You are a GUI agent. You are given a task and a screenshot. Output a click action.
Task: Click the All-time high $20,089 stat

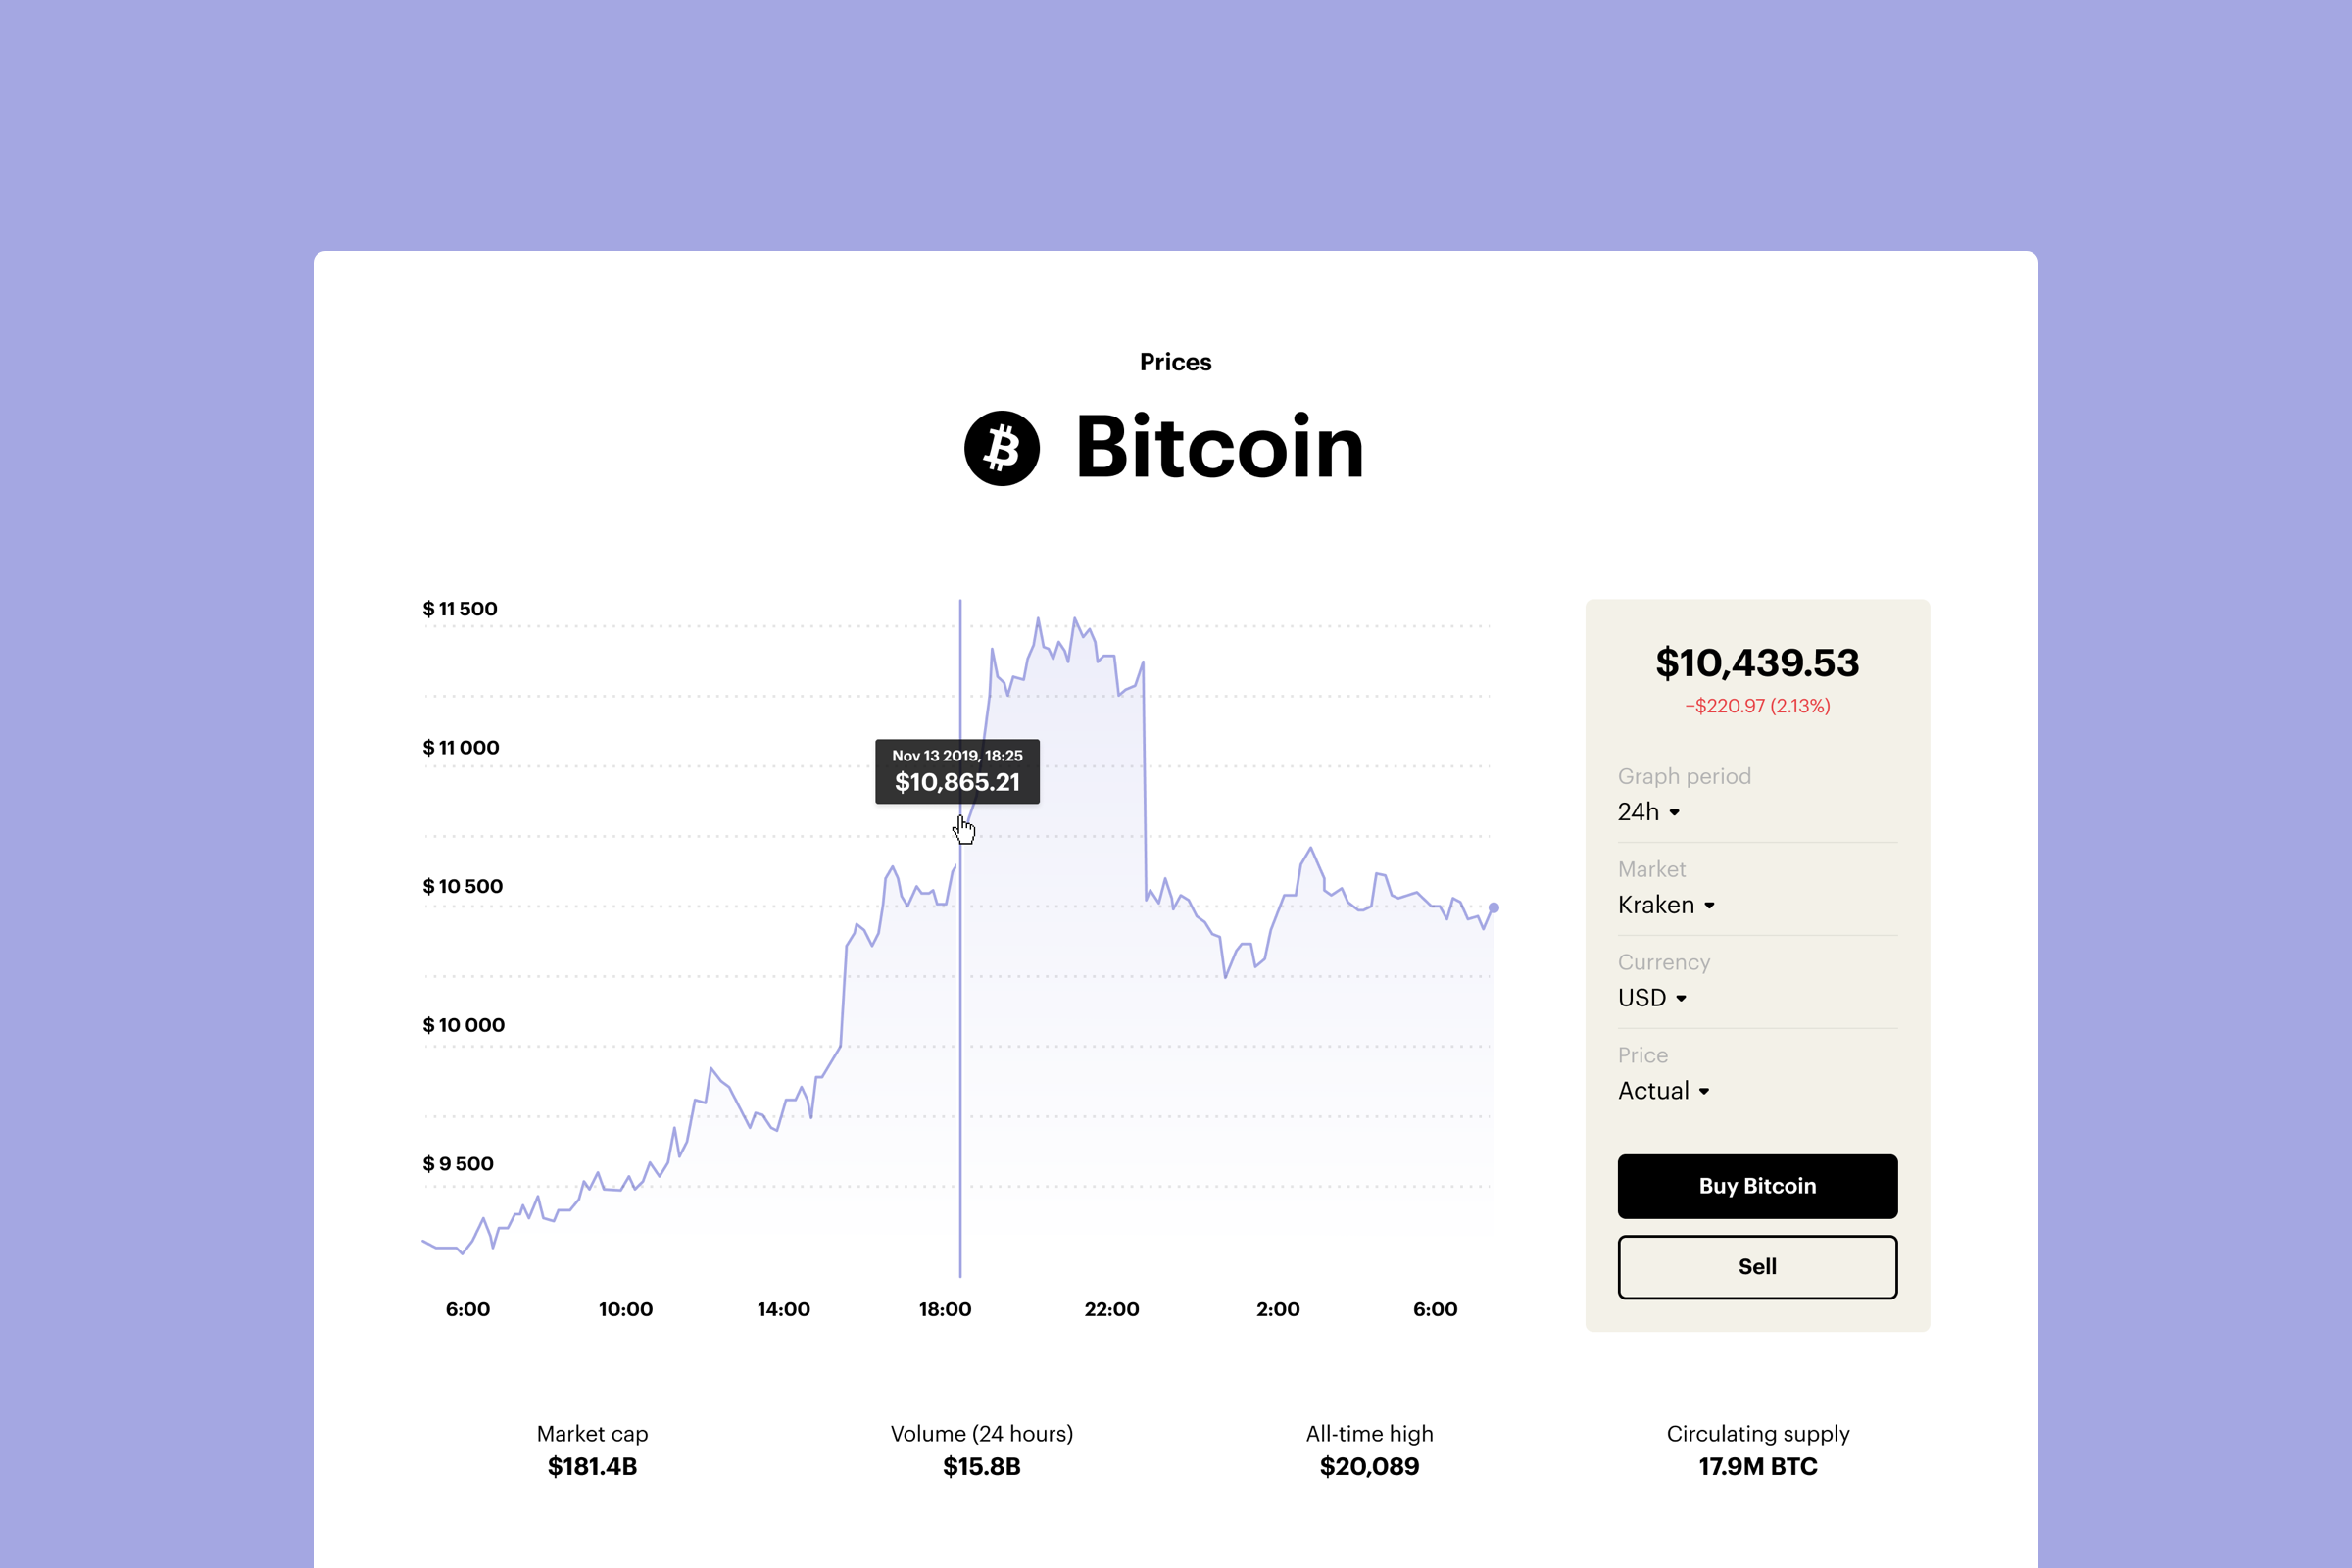[1369, 1450]
